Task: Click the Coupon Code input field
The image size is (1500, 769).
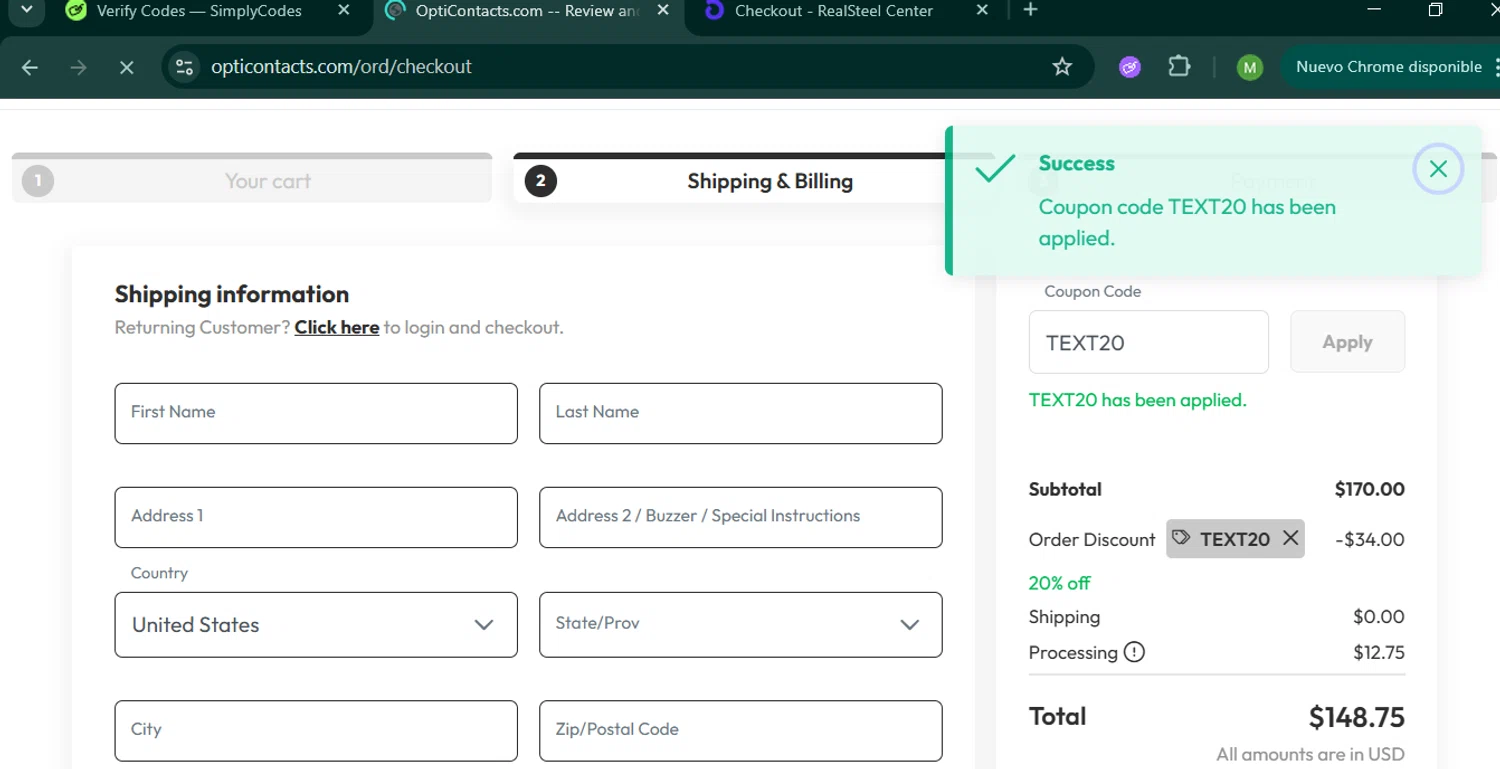Action: [1148, 342]
